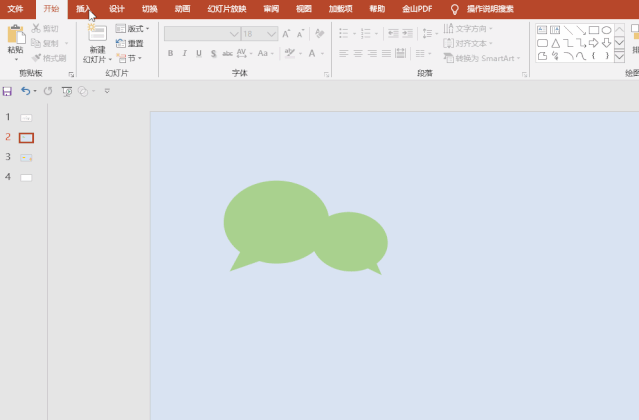The image size is (639, 420).
Task: Open the 版式 layout dropdown
Action: tap(132, 29)
